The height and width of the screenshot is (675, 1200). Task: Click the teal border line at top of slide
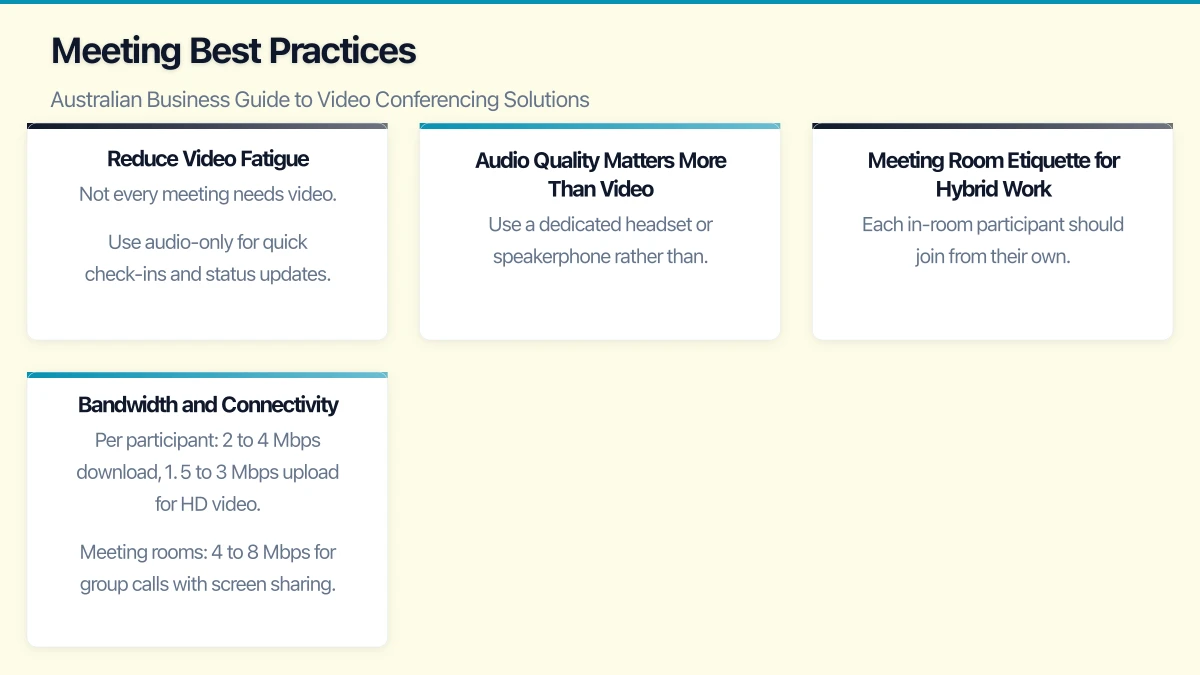pos(600,2)
